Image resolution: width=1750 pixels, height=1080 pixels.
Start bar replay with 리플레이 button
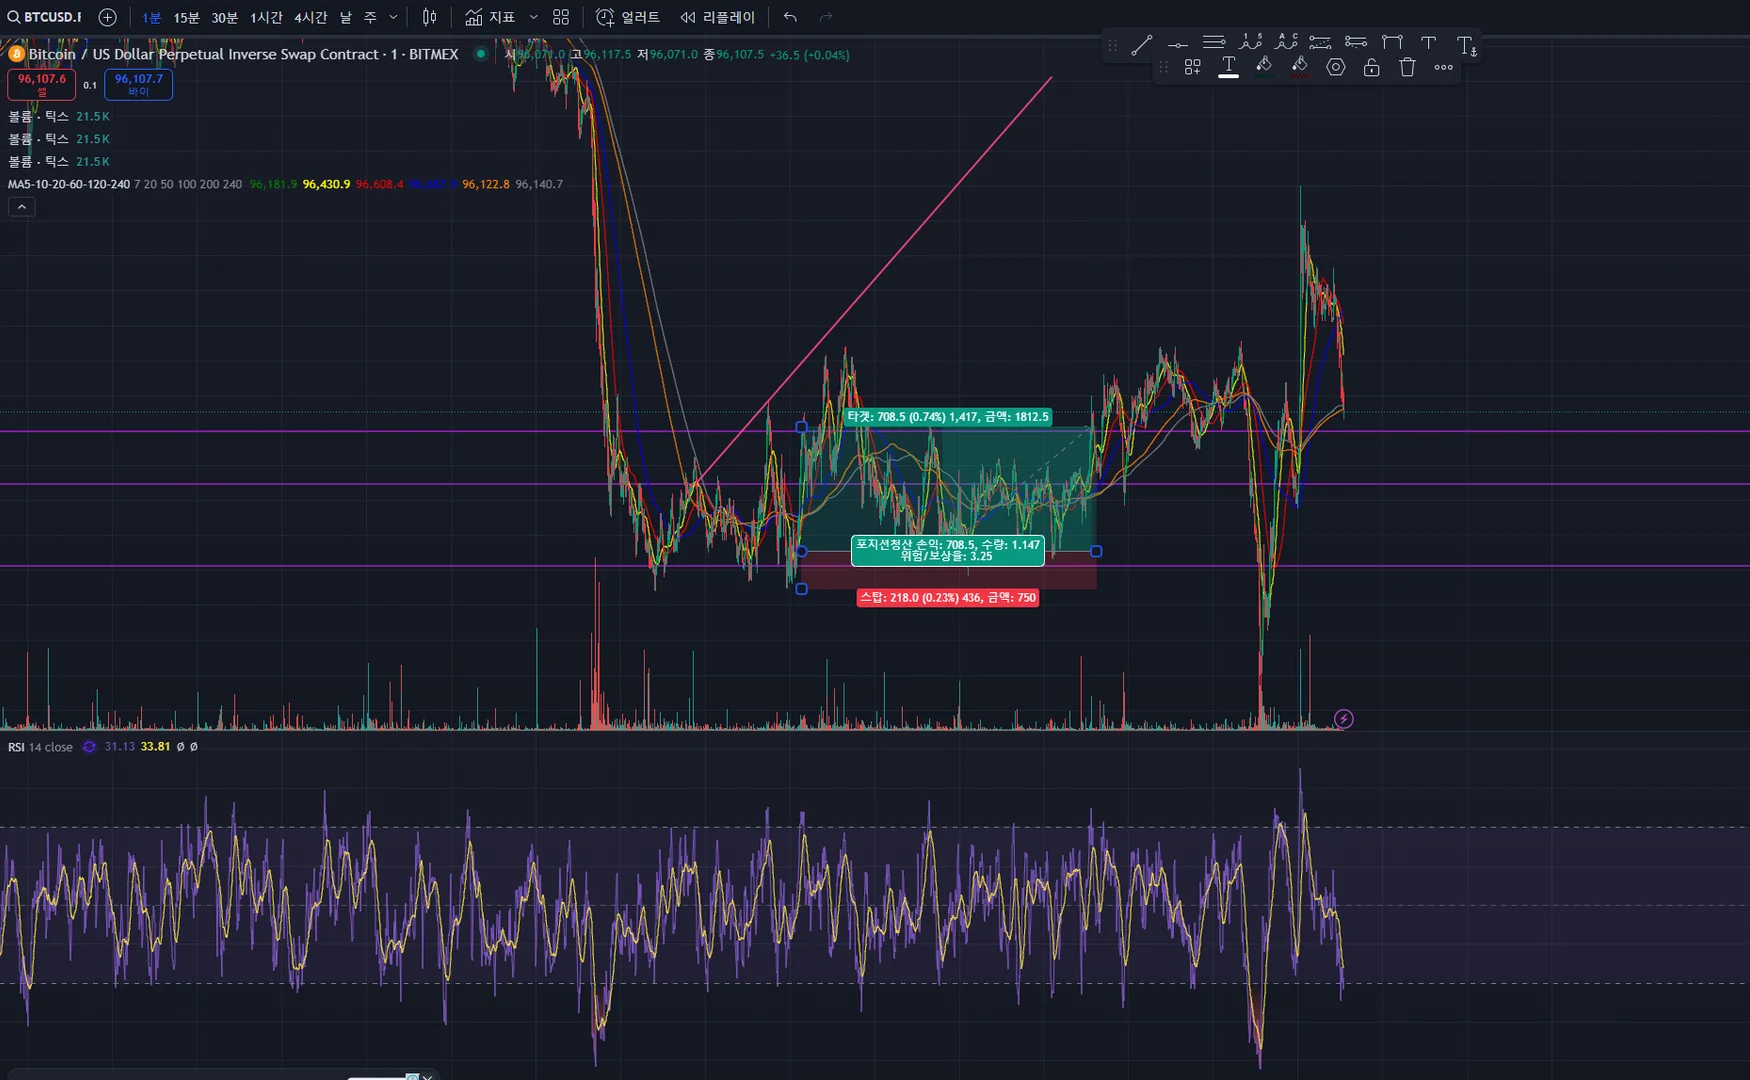tap(718, 18)
